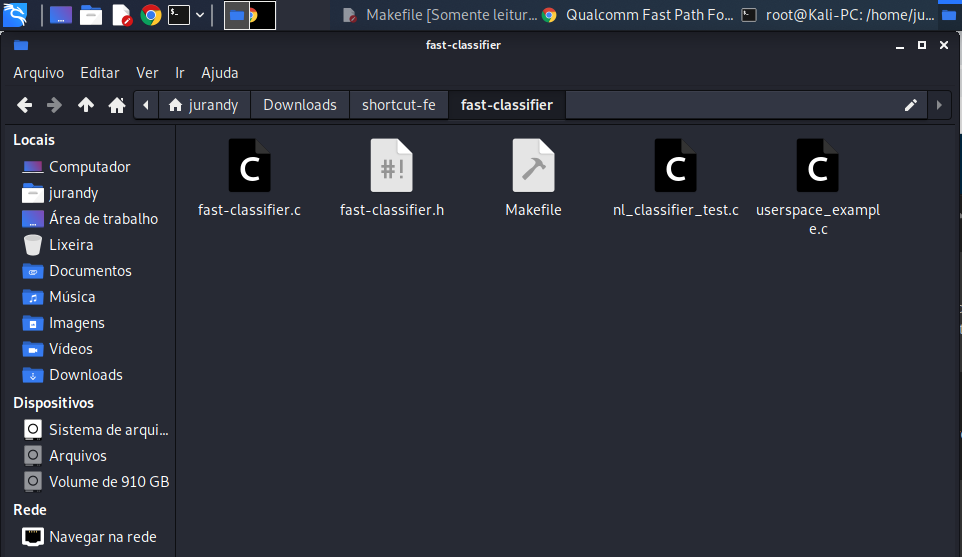Launch Chrome from the top panel
This screenshot has height=557, width=962.
(150, 15)
